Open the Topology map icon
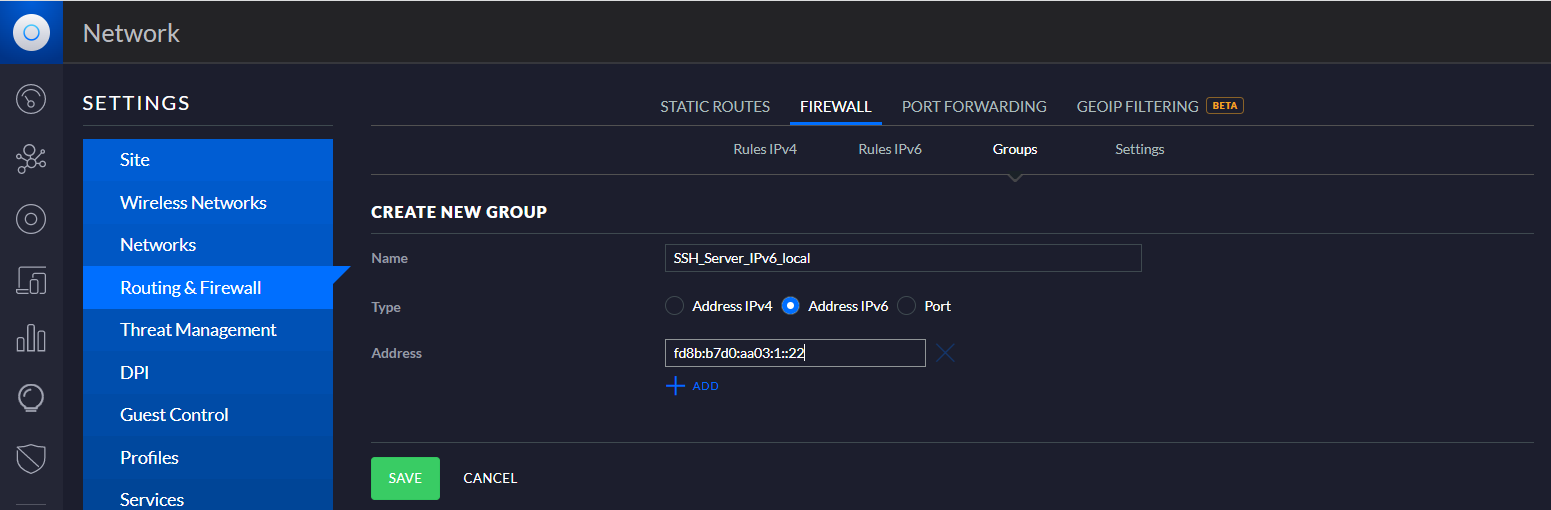 [x=31, y=158]
